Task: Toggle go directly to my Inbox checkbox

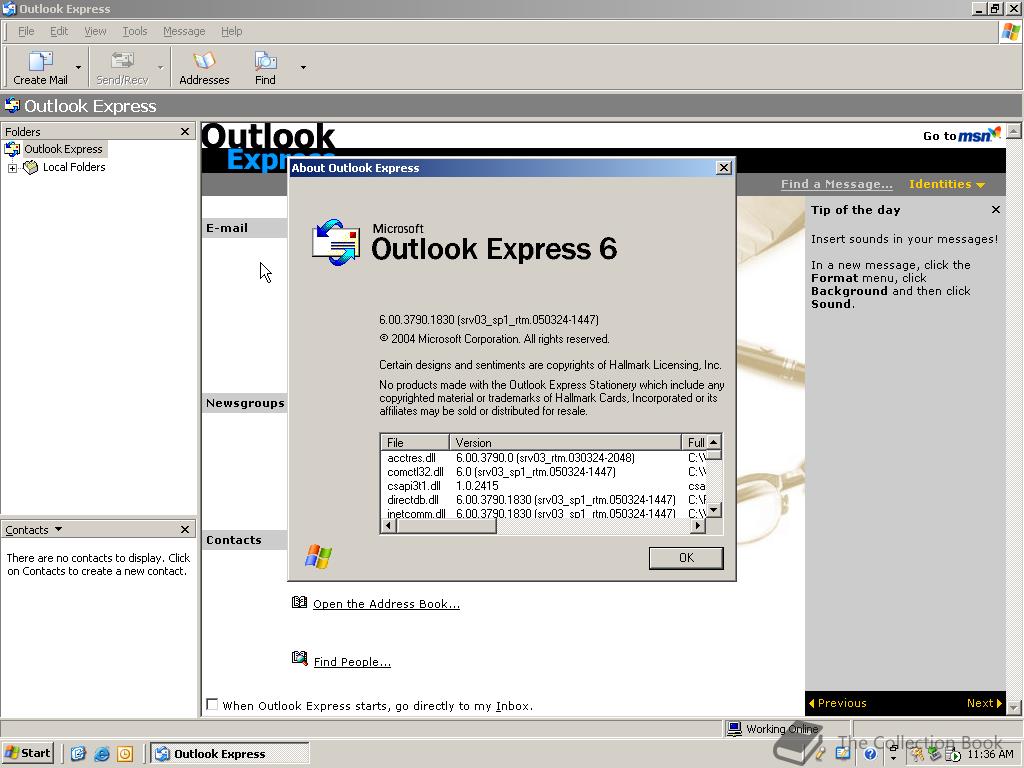Action: tap(212, 704)
